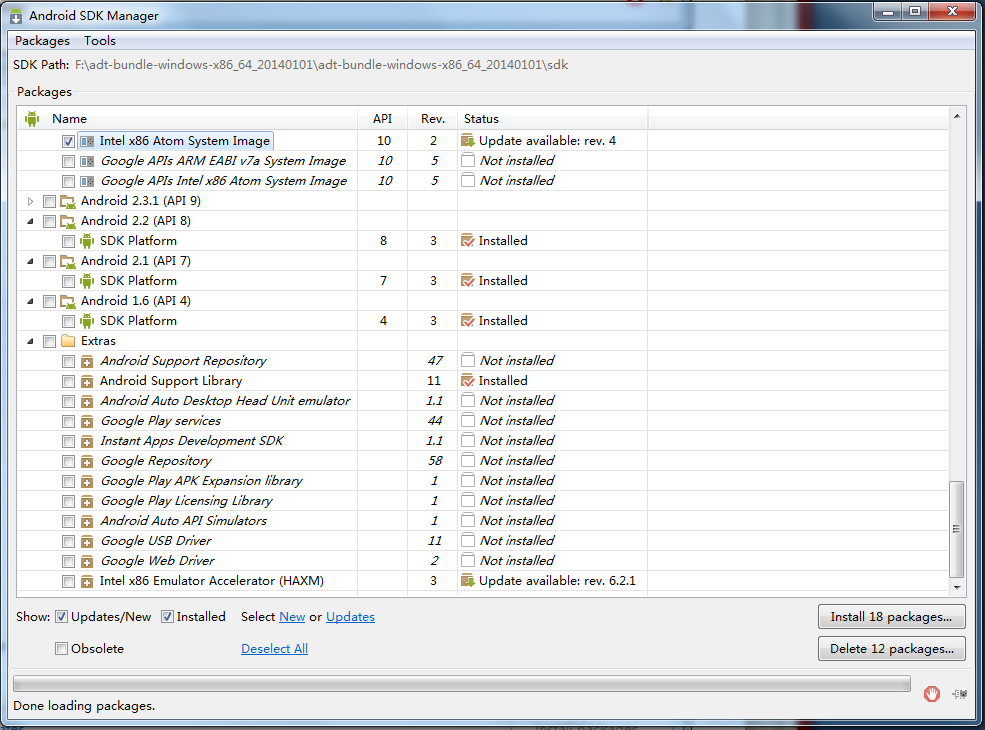This screenshot has width=985, height=730.
Task: Collapse the Android 2.1 (API 7) node
Action: point(30,261)
